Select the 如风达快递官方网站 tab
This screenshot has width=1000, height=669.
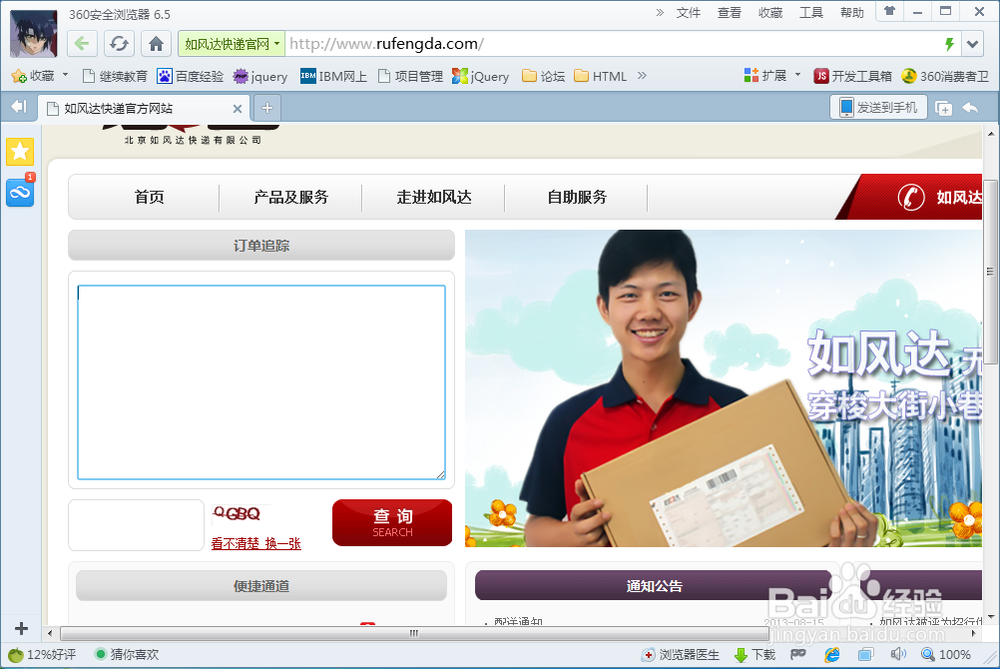click(x=144, y=108)
